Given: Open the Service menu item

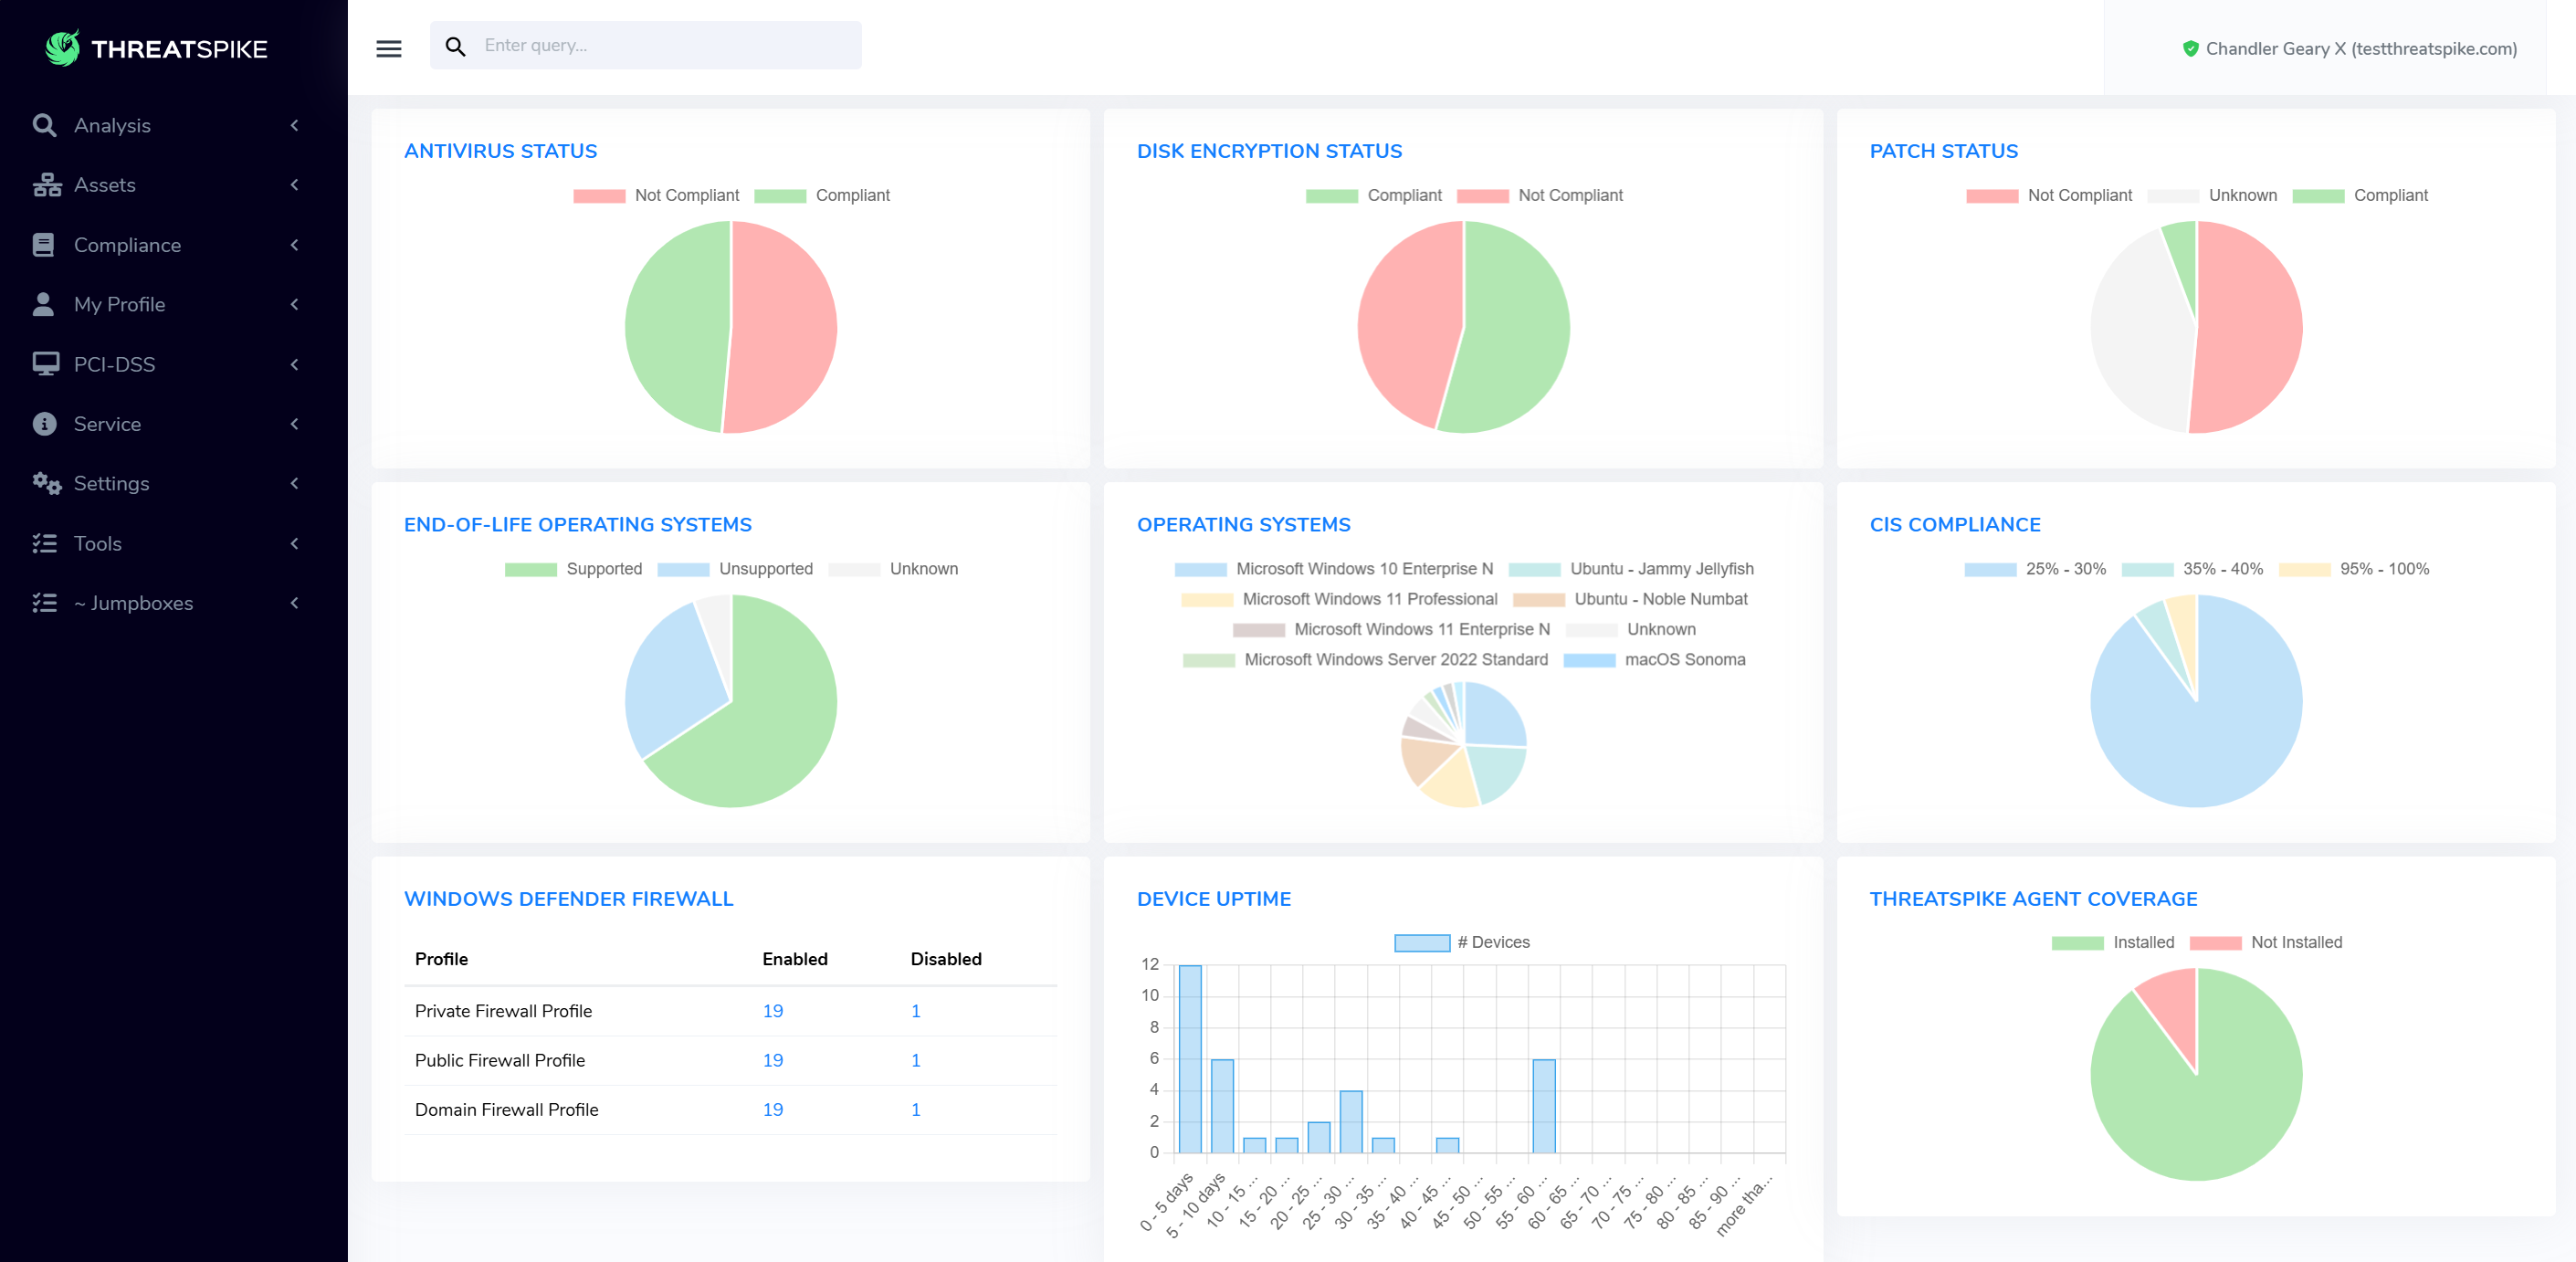Looking at the screenshot, I should point(107,424).
